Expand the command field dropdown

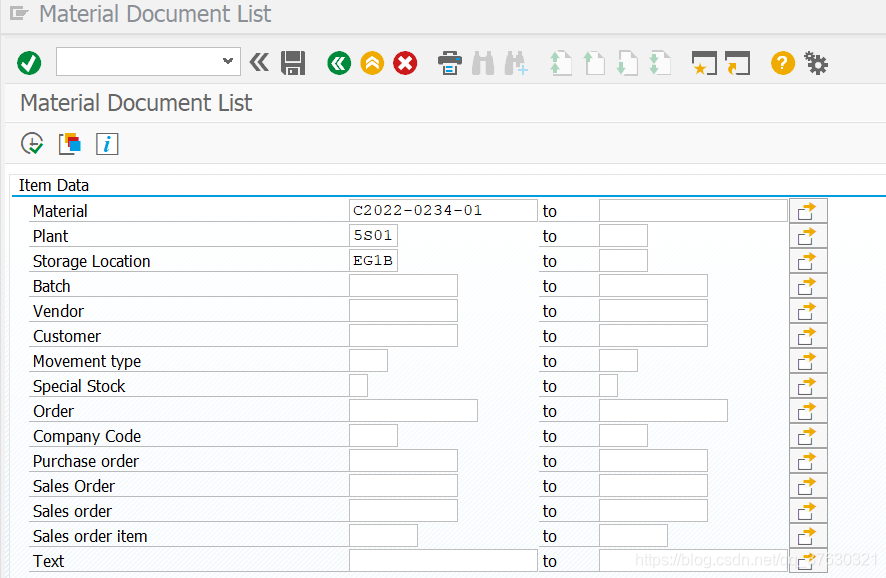(x=228, y=62)
